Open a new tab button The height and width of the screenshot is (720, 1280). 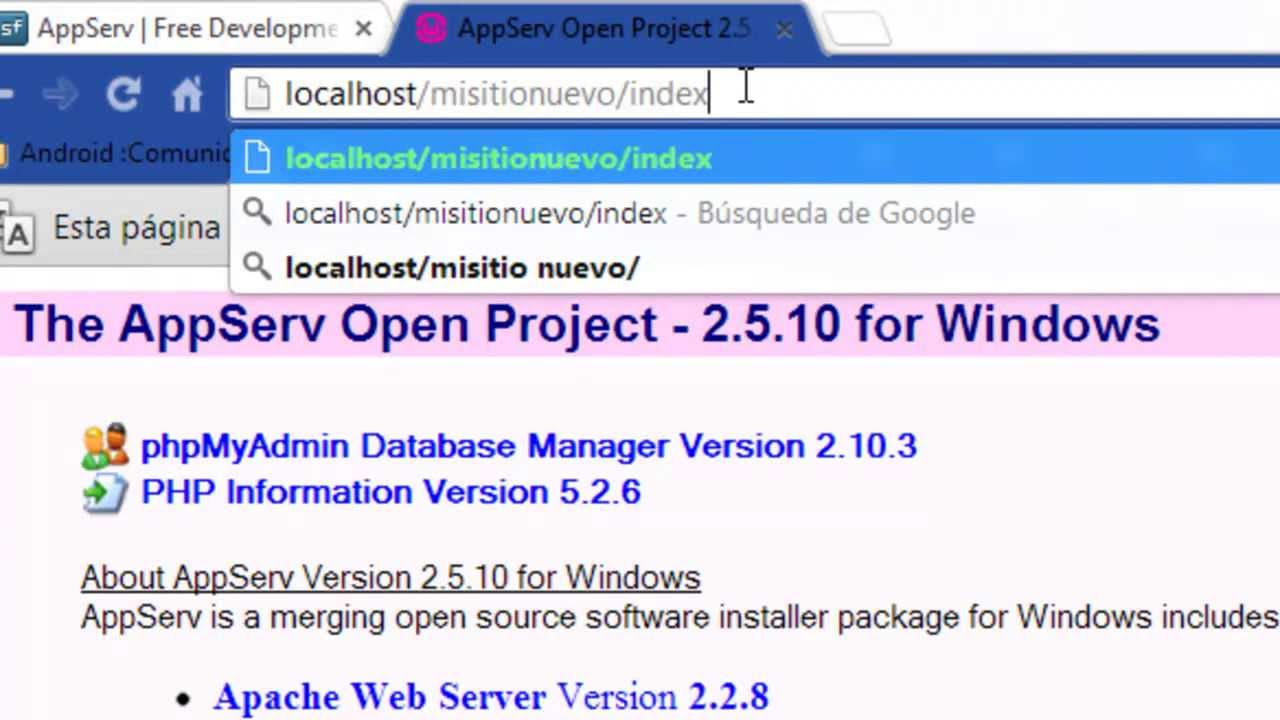click(858, 29)
